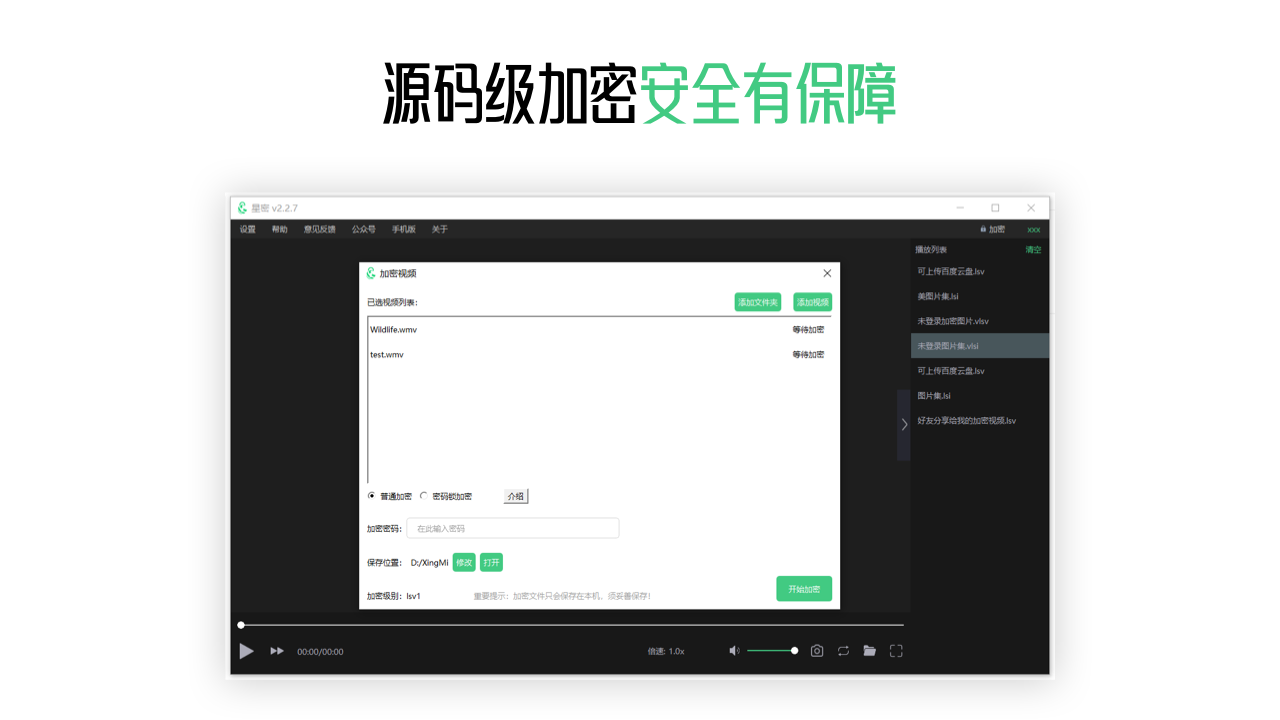Click the 介绍 button

(x=515, y=496)
